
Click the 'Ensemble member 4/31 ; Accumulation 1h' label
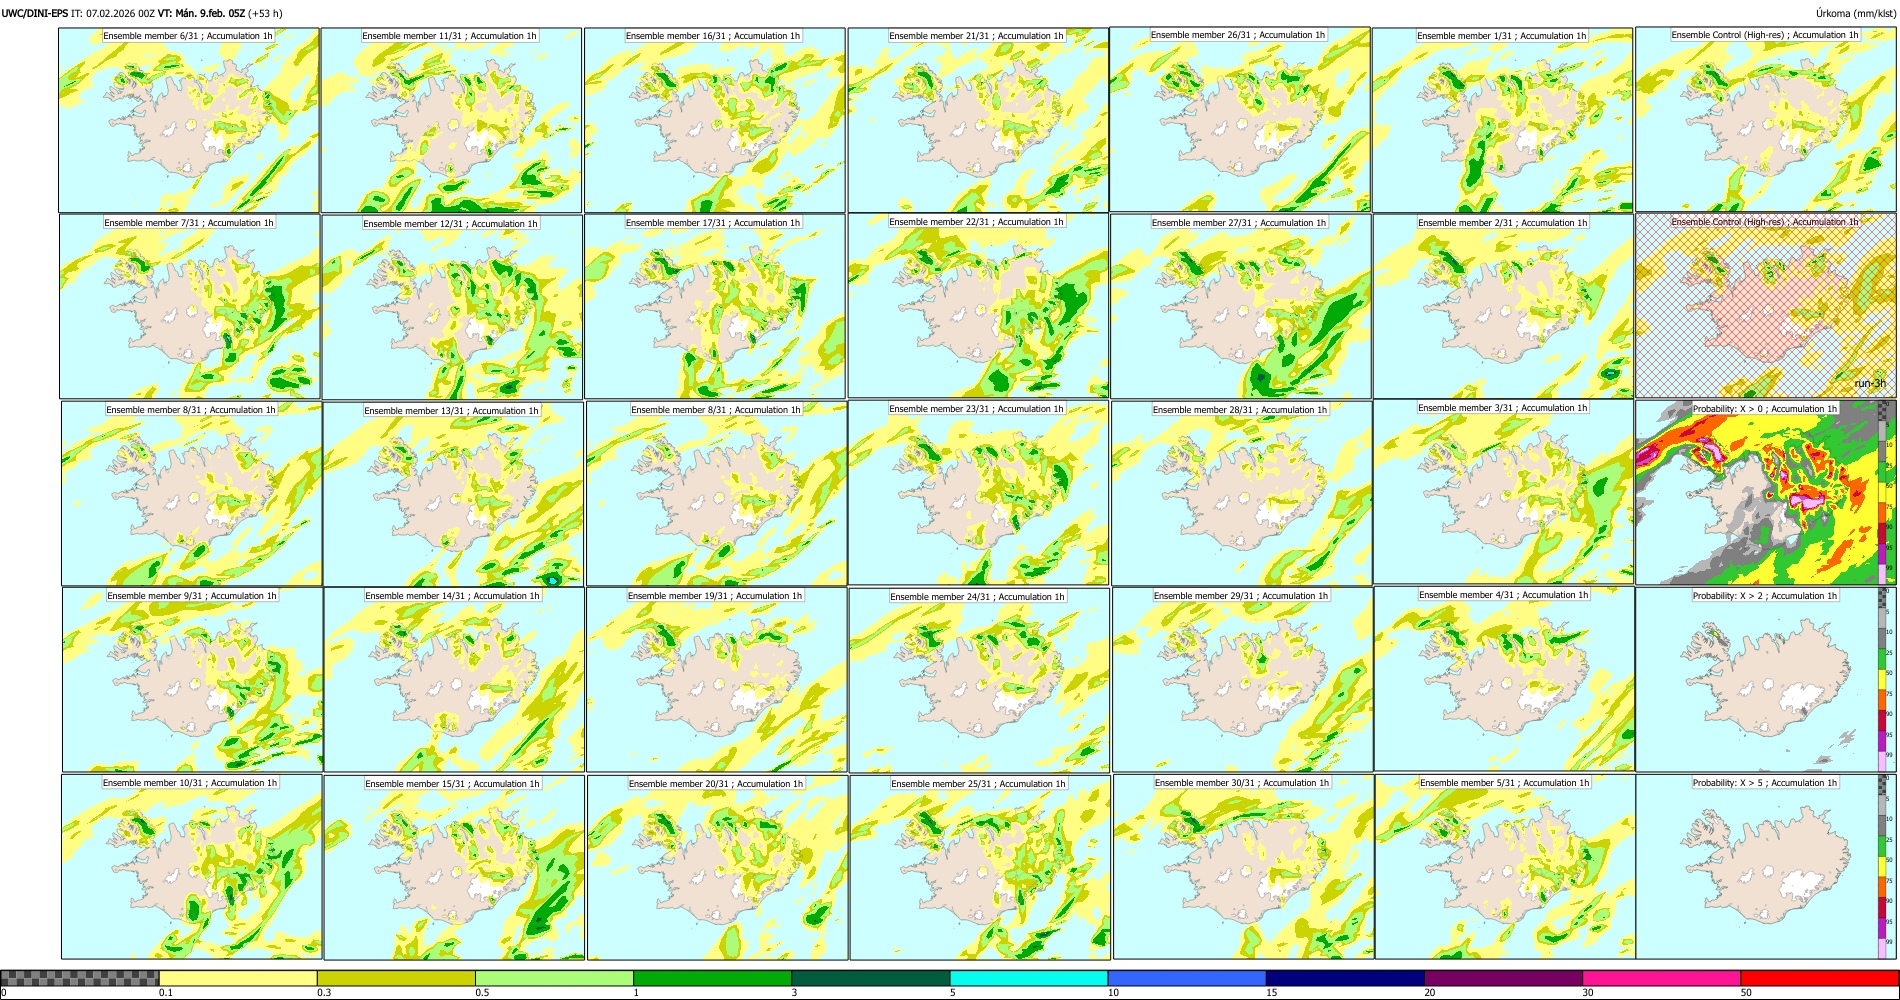1503,595
